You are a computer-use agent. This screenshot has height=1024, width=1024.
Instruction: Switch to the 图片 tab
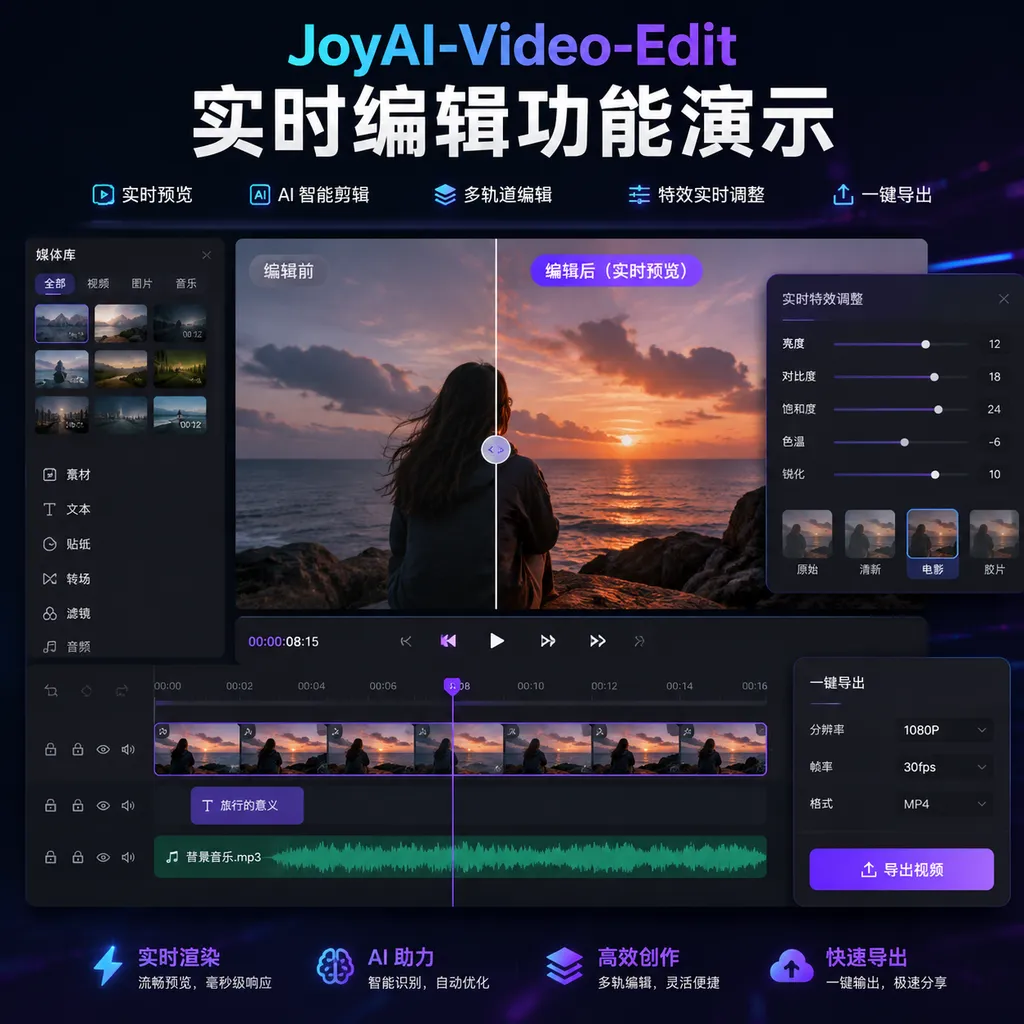pos(142,283)
